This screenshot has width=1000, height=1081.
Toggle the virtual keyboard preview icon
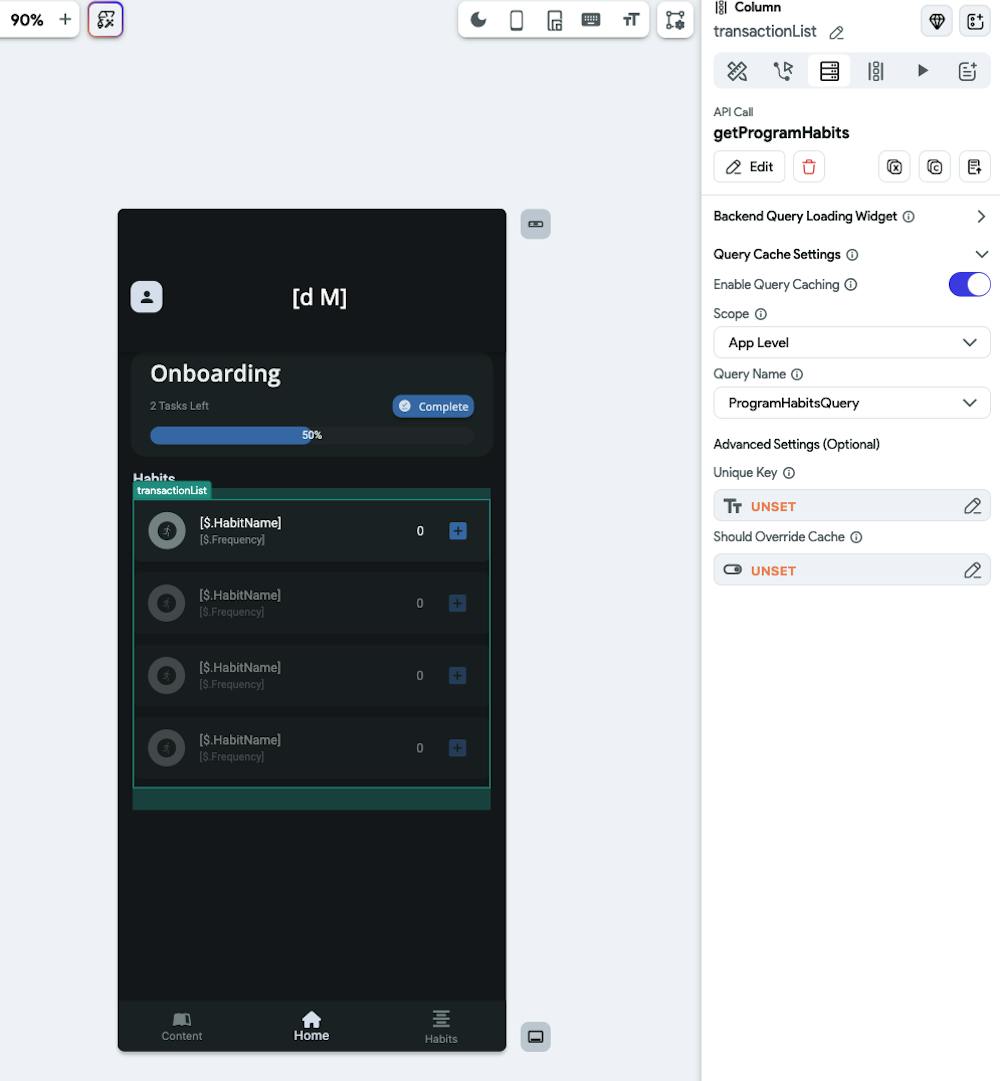pyautogui.click(x=591, y=19)
